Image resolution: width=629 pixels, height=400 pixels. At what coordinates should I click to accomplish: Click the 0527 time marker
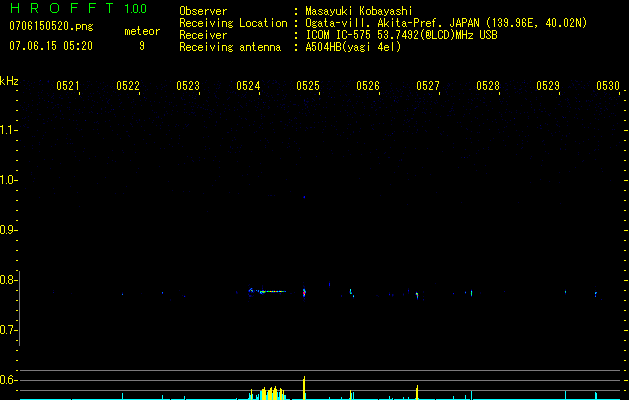click(x=428, y=86)
